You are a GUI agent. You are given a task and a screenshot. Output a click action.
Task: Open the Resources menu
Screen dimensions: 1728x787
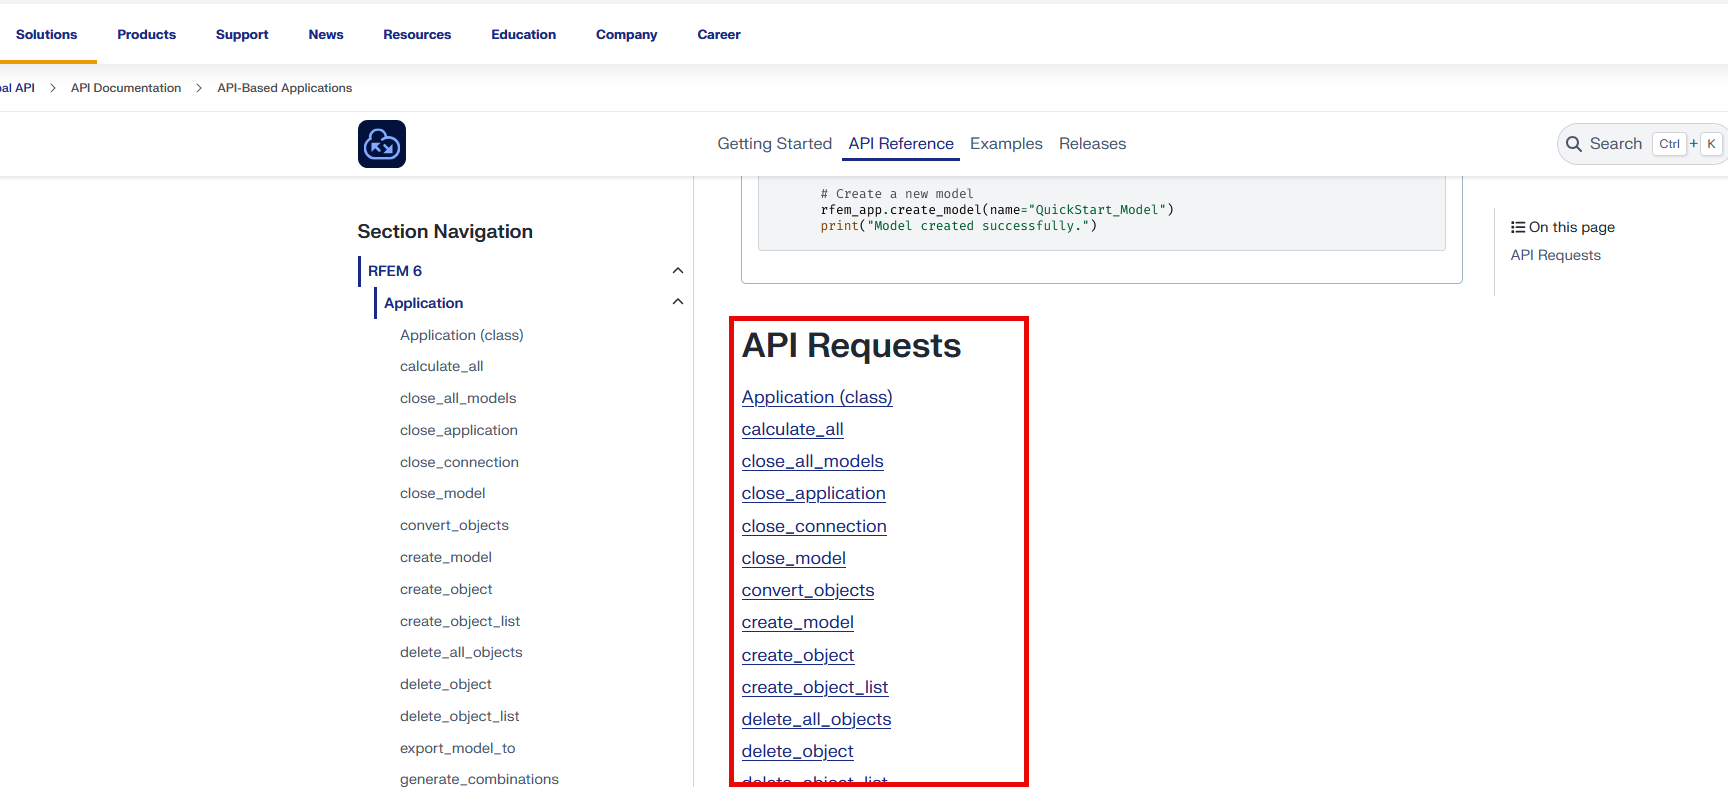click(x=417, y=34)
